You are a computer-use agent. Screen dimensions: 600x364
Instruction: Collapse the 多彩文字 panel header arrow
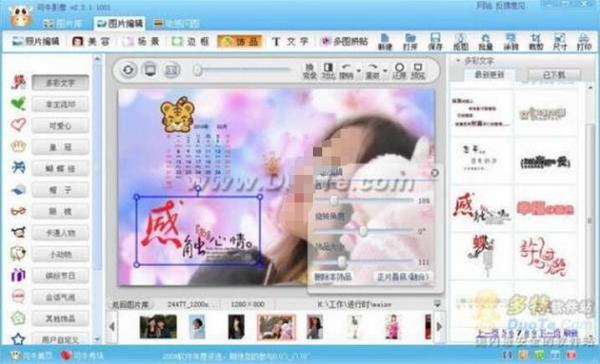458,60
